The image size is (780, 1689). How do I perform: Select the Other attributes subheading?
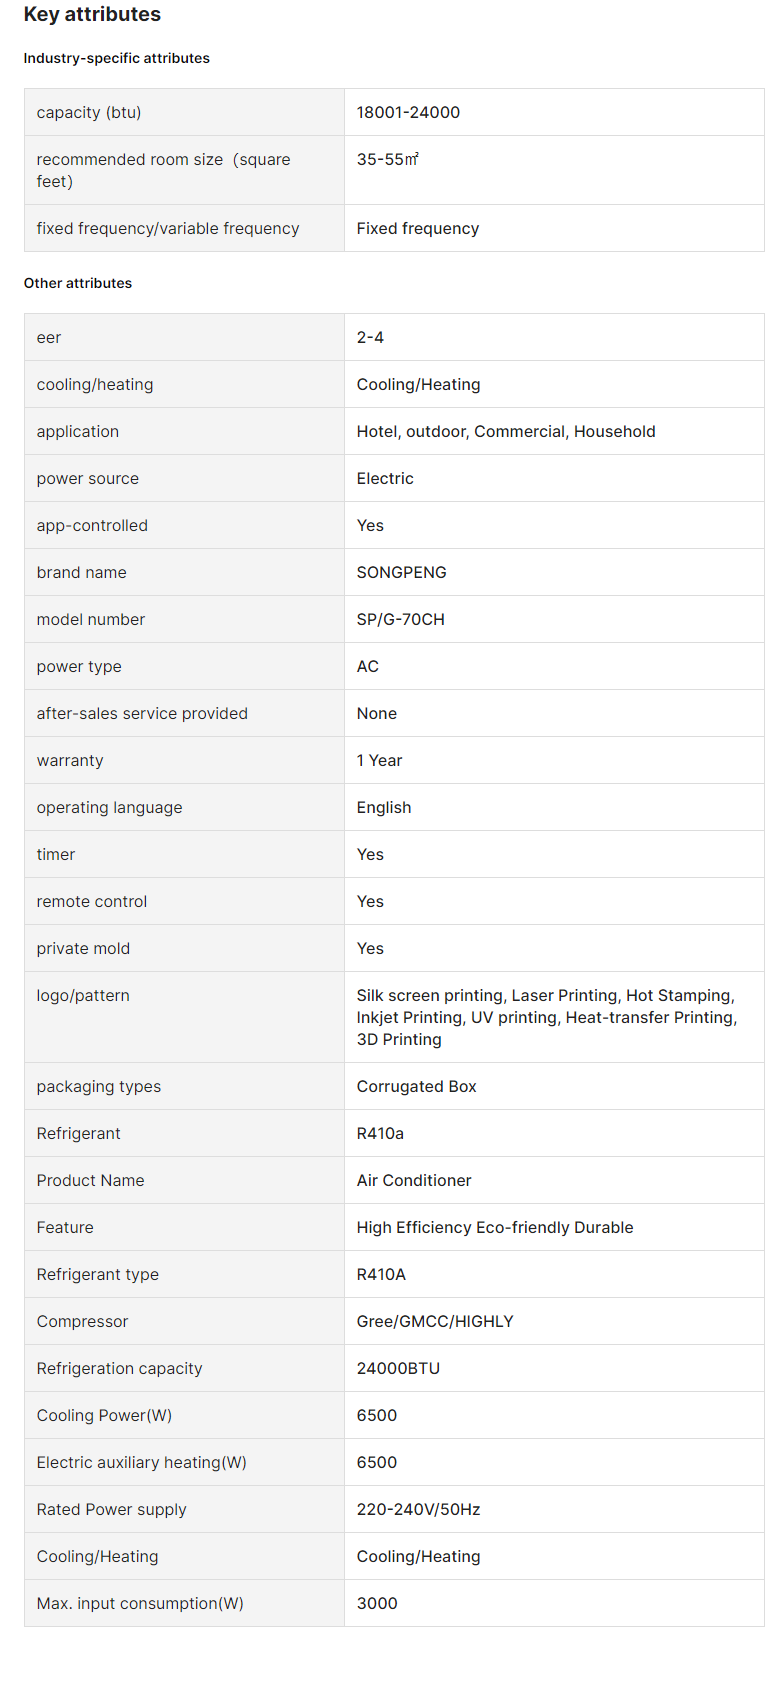pyautogui.click(x=78, y=283)
